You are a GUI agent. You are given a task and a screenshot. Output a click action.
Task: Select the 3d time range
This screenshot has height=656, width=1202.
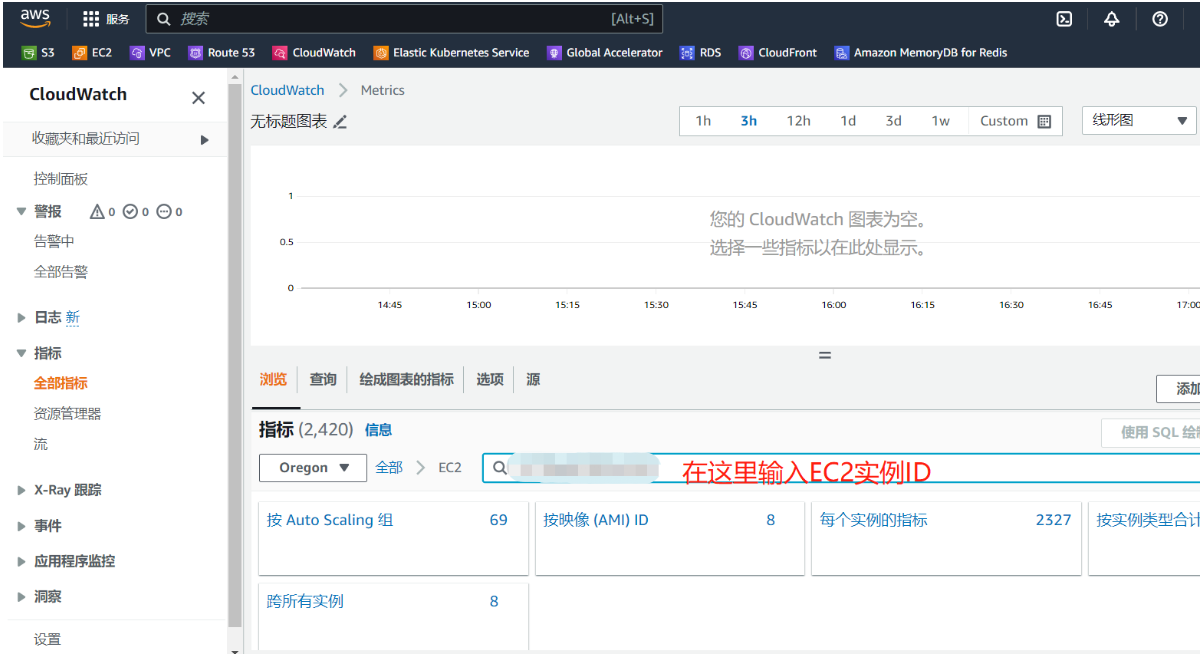(893, 121)
